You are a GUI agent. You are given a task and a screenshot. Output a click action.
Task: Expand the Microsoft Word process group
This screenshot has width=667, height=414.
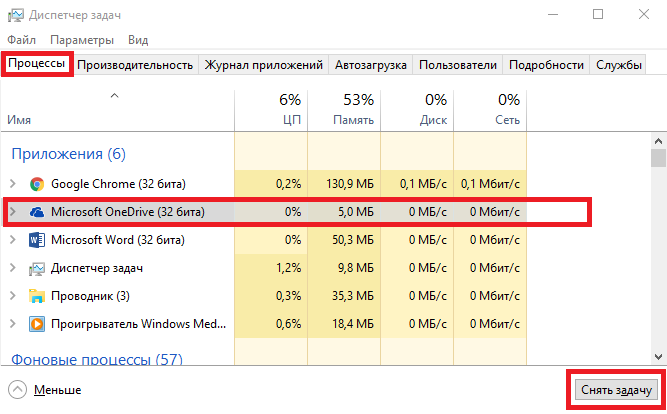13,240
